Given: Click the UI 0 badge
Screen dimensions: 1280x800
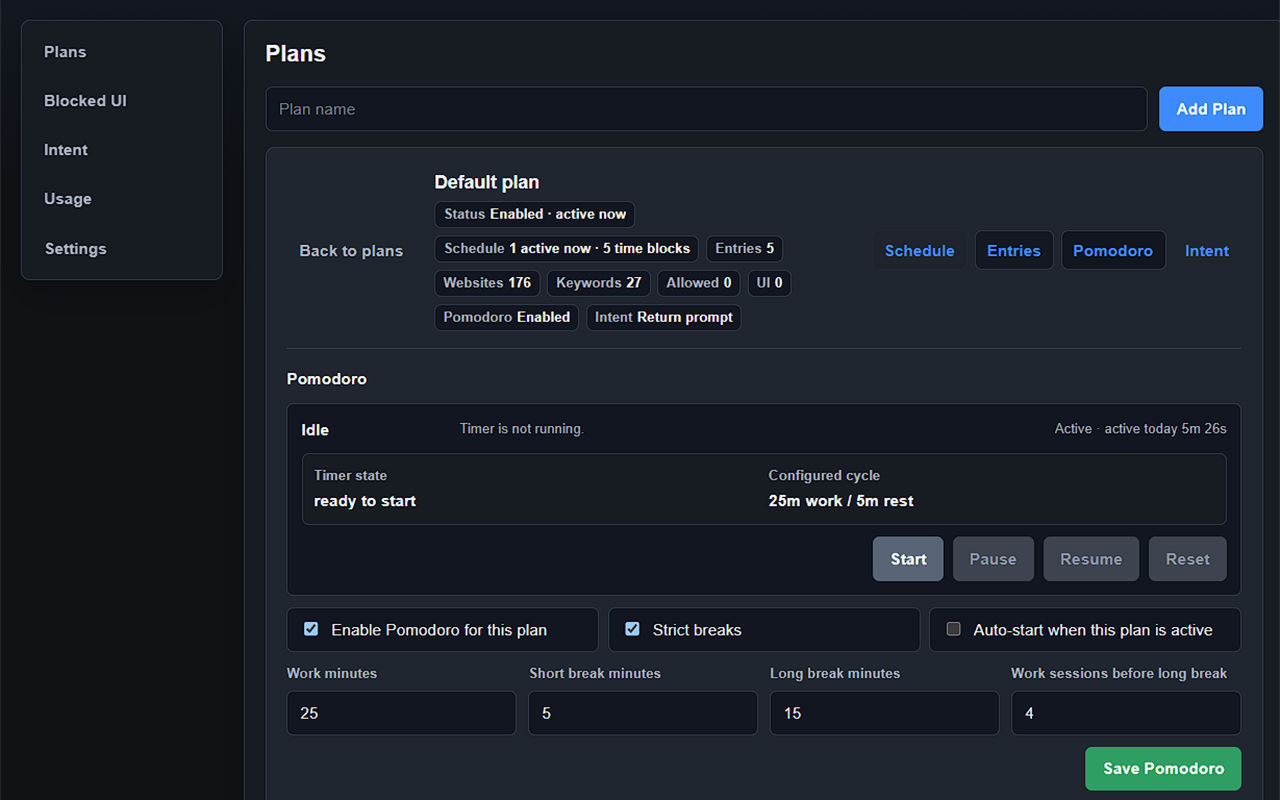Looking at the screenshot, I should [x=770, y=283].
